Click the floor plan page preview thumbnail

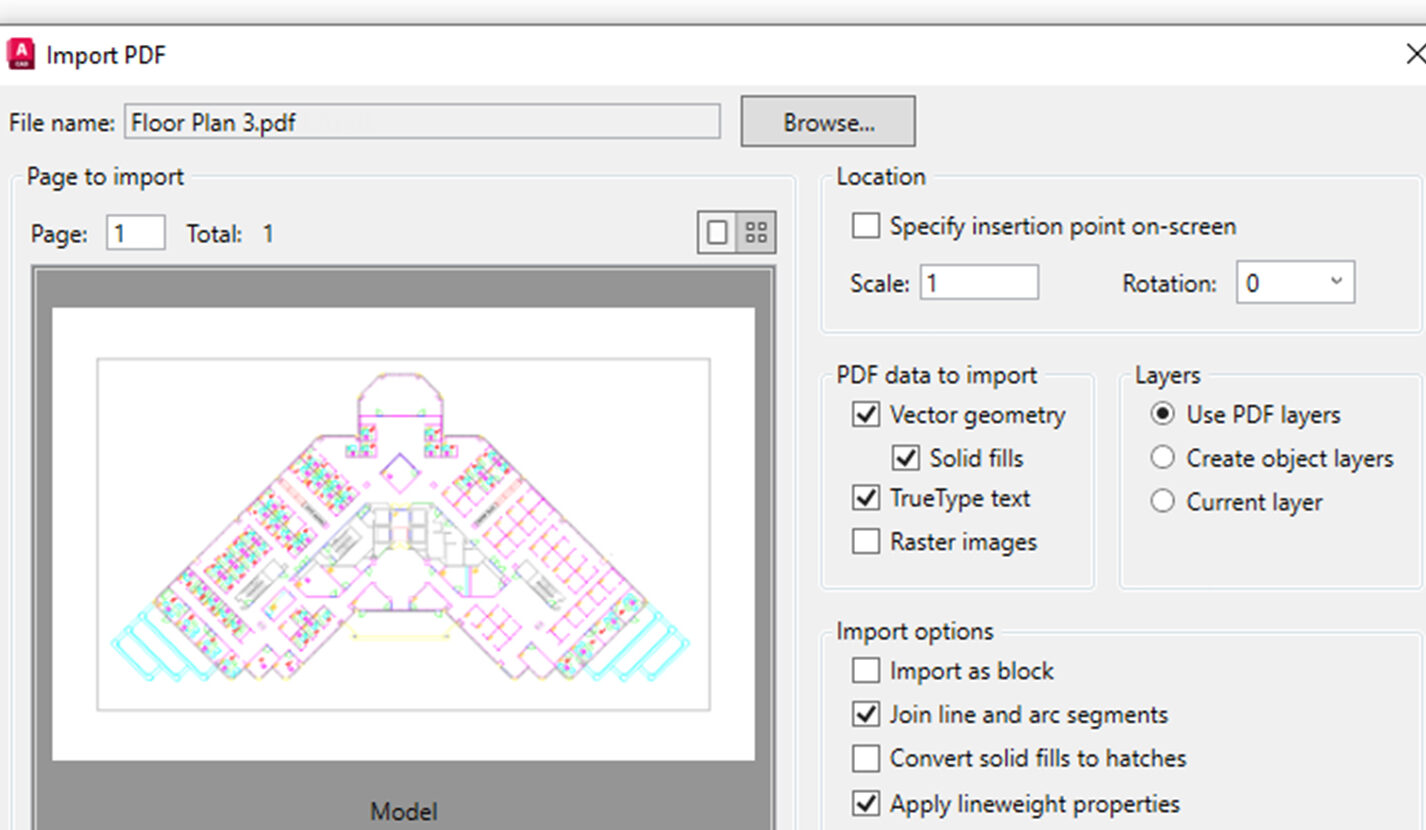point(403,533)
